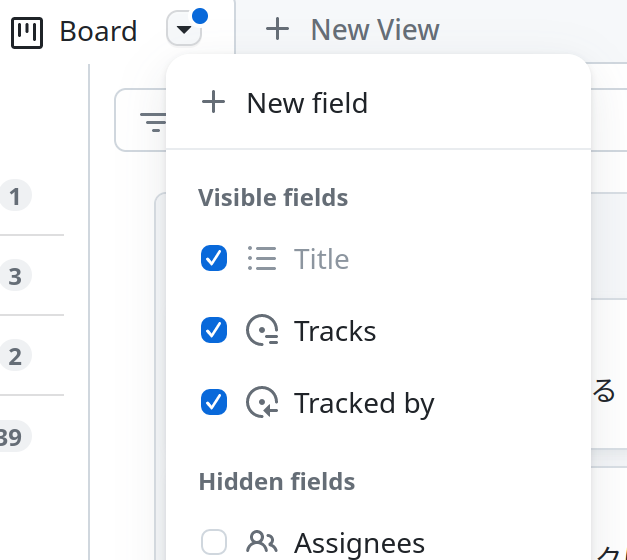Switch to the Board tab

(74, 32)
